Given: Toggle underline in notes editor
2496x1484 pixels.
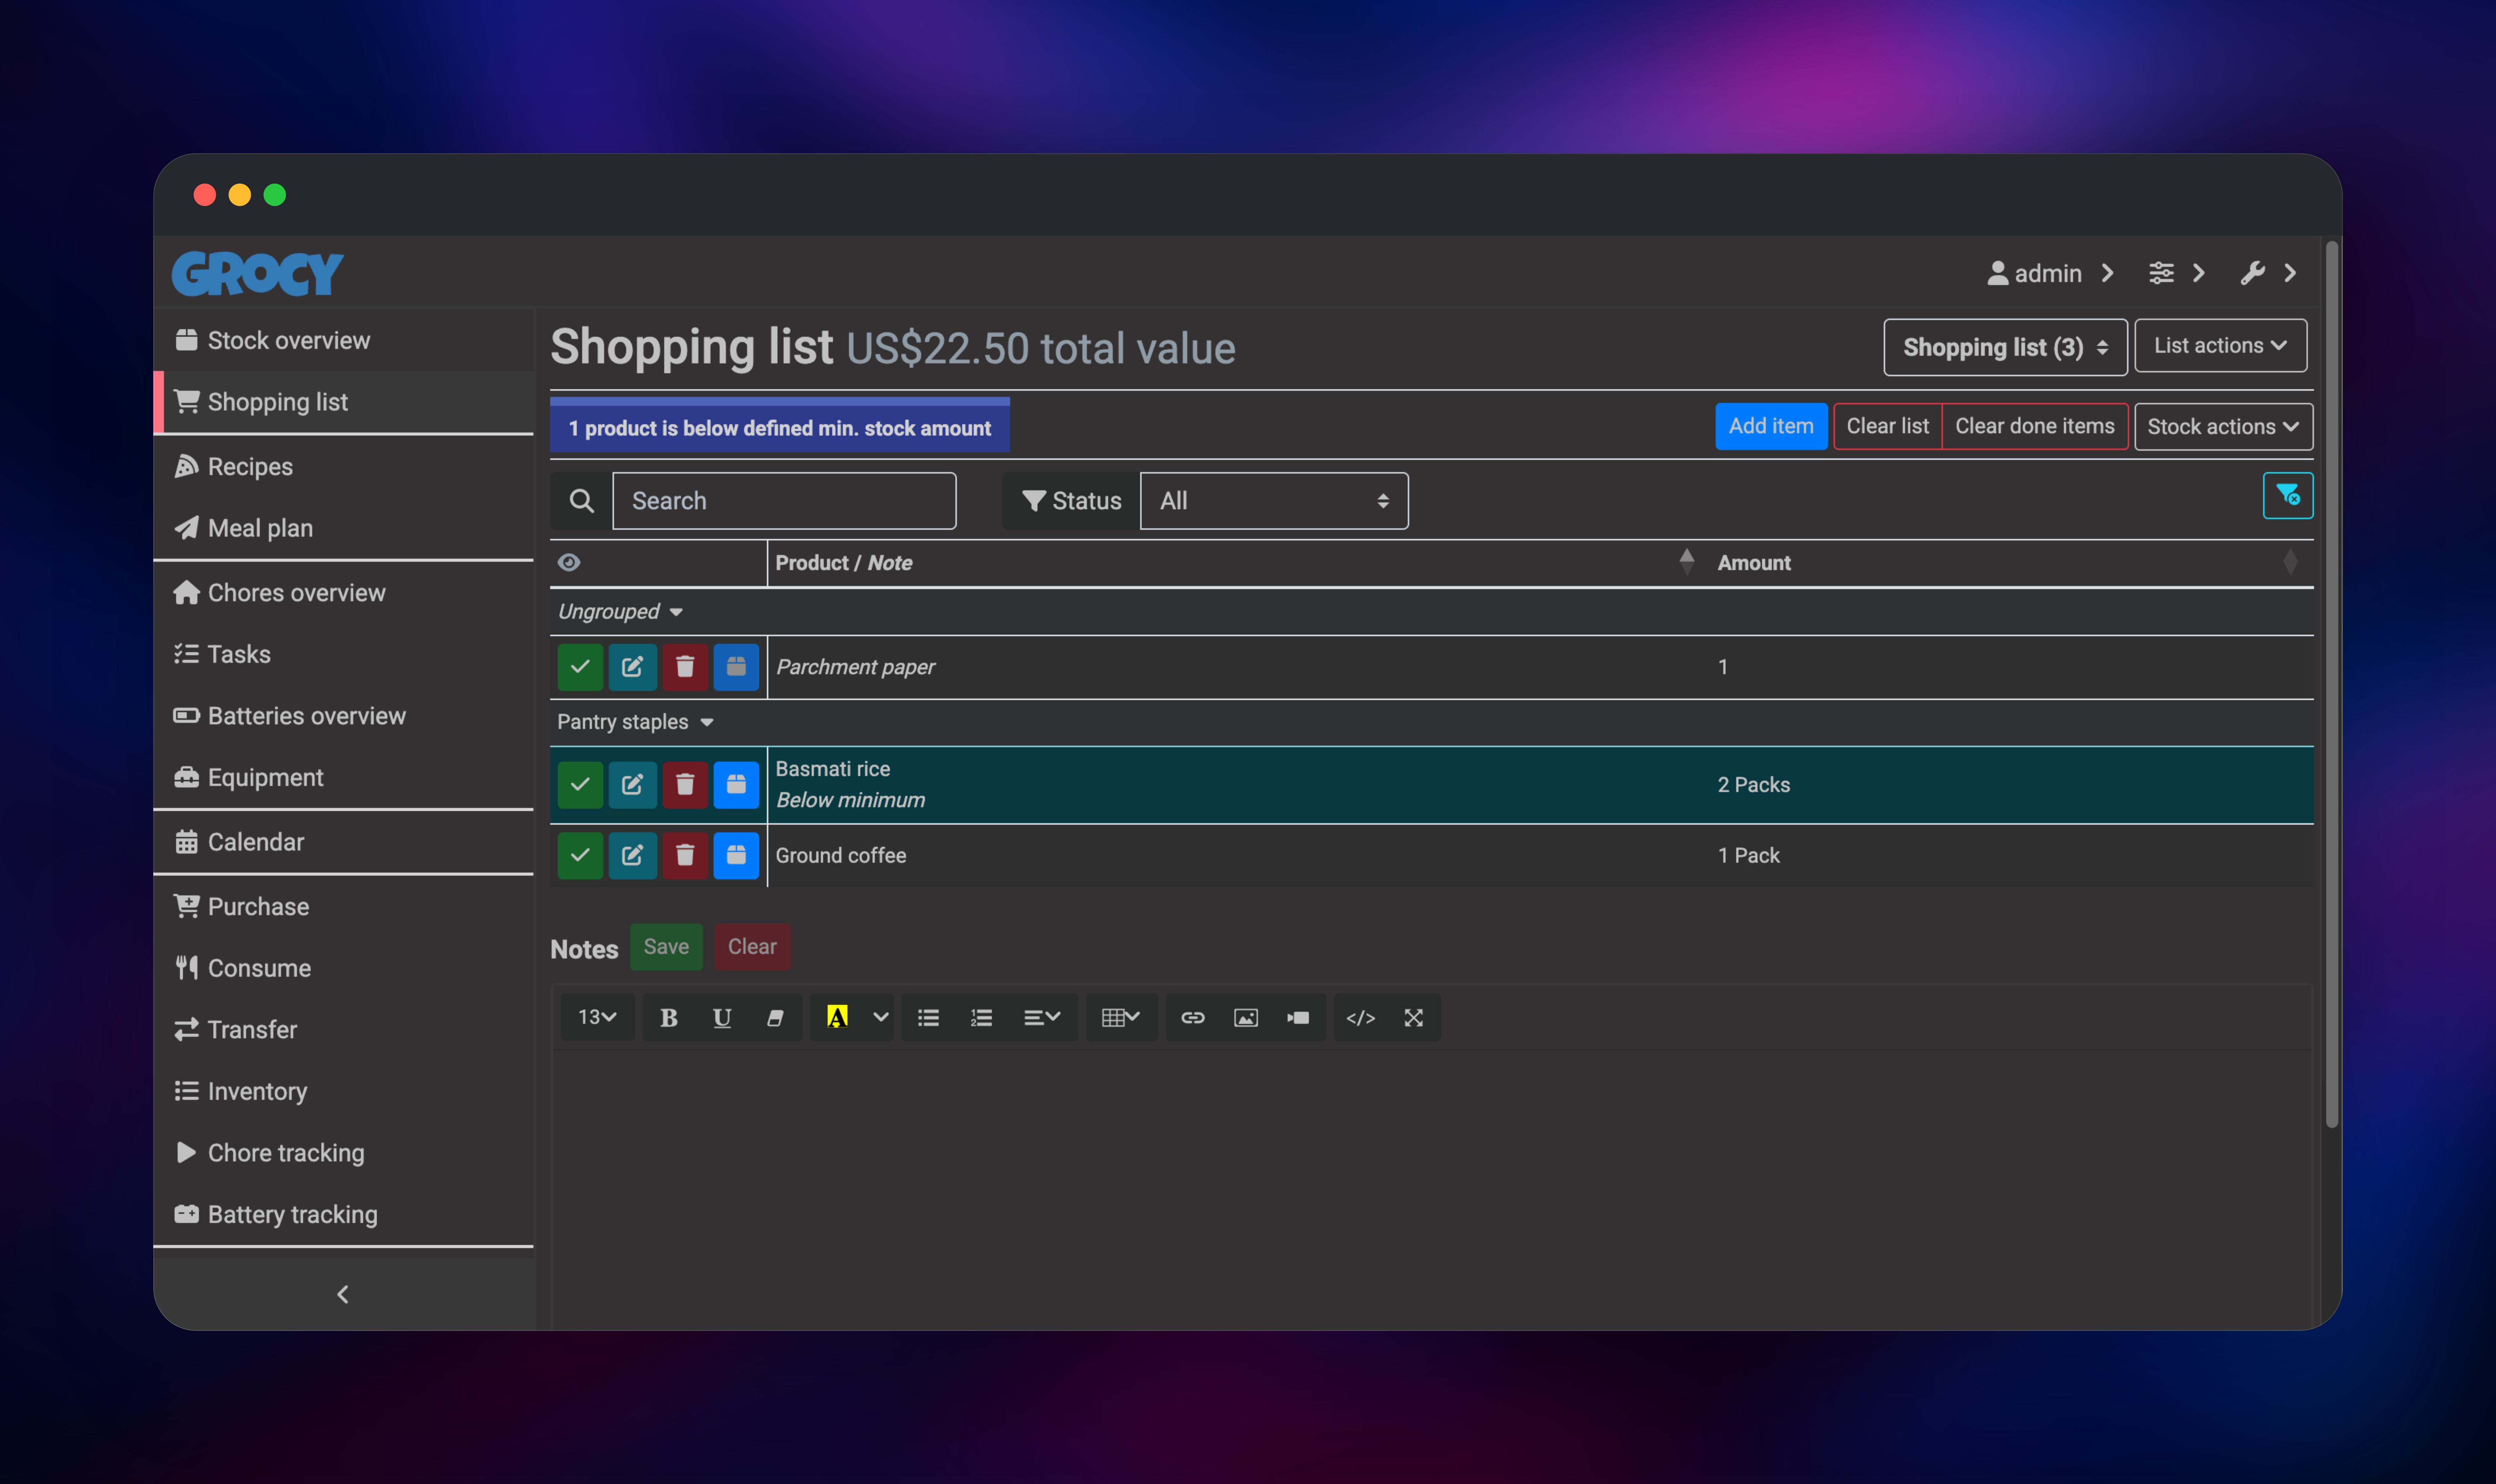Looking at the screenshot, I should pyautogui.click(x=722, y=1018).
